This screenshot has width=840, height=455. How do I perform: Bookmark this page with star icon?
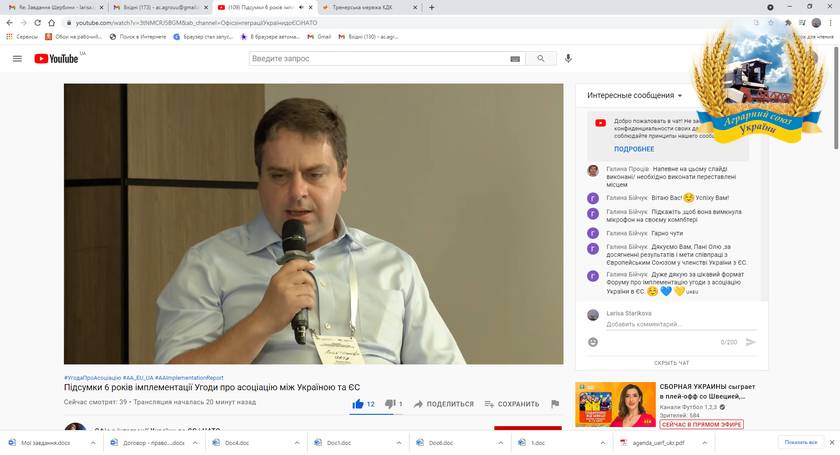point(771,23)
